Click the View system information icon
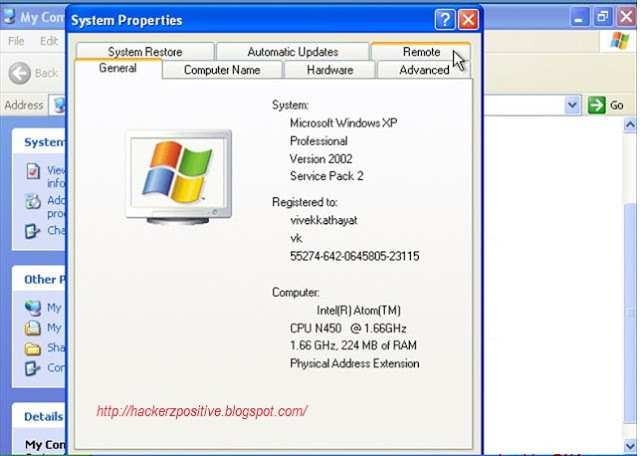 33,171
